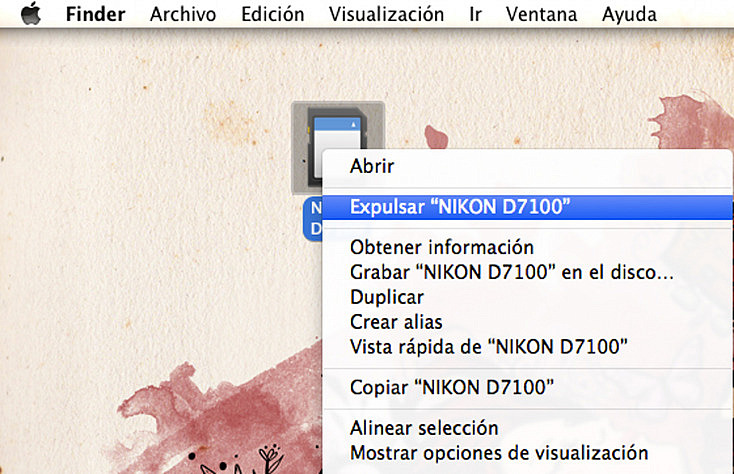Open the Apple menu
Screen dimensions: 734x474
click(31, 13)
